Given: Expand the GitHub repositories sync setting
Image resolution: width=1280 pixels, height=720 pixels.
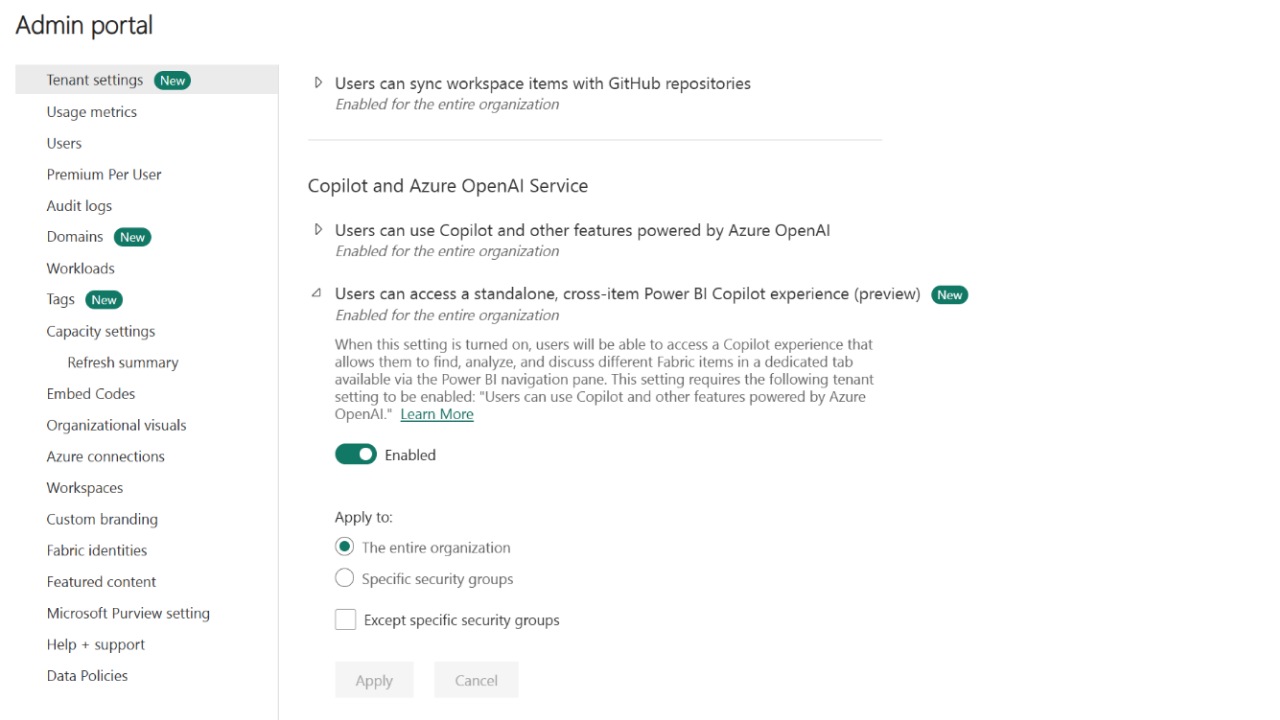Looking at the screenshot, I should point(318,83).
